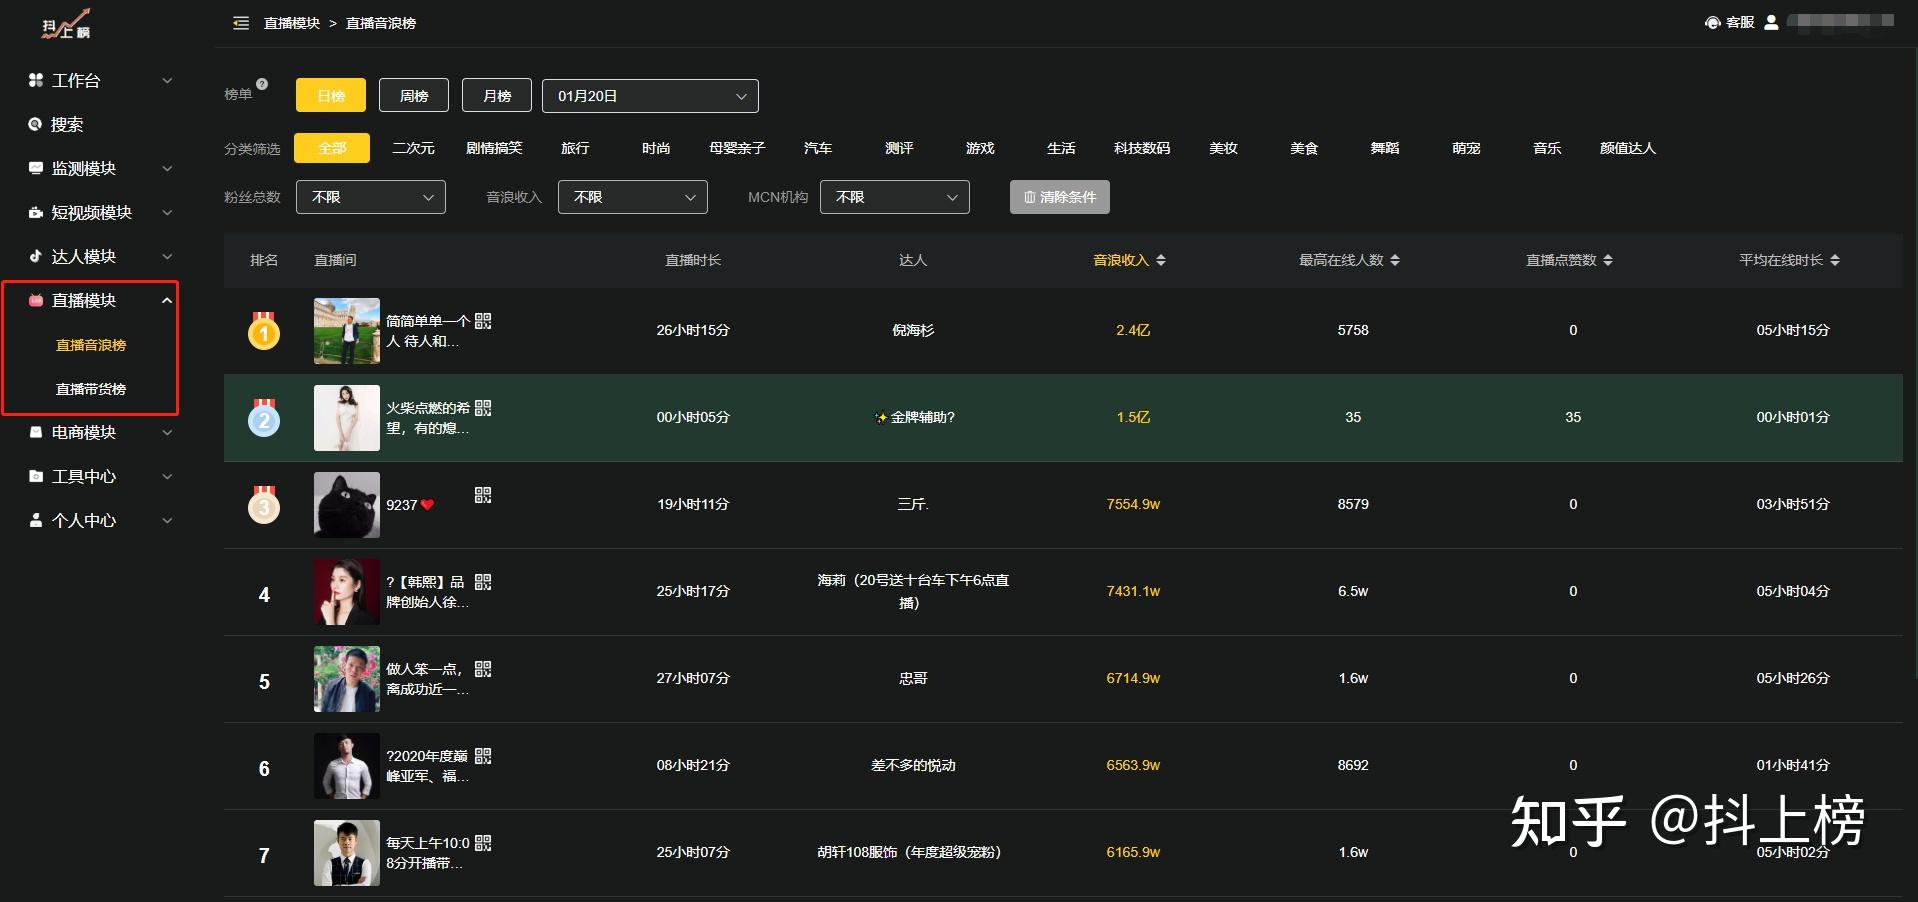Click the 清除条件 clear conditions button
This screenshot has height=902, width=1918.
point(1059,197)
